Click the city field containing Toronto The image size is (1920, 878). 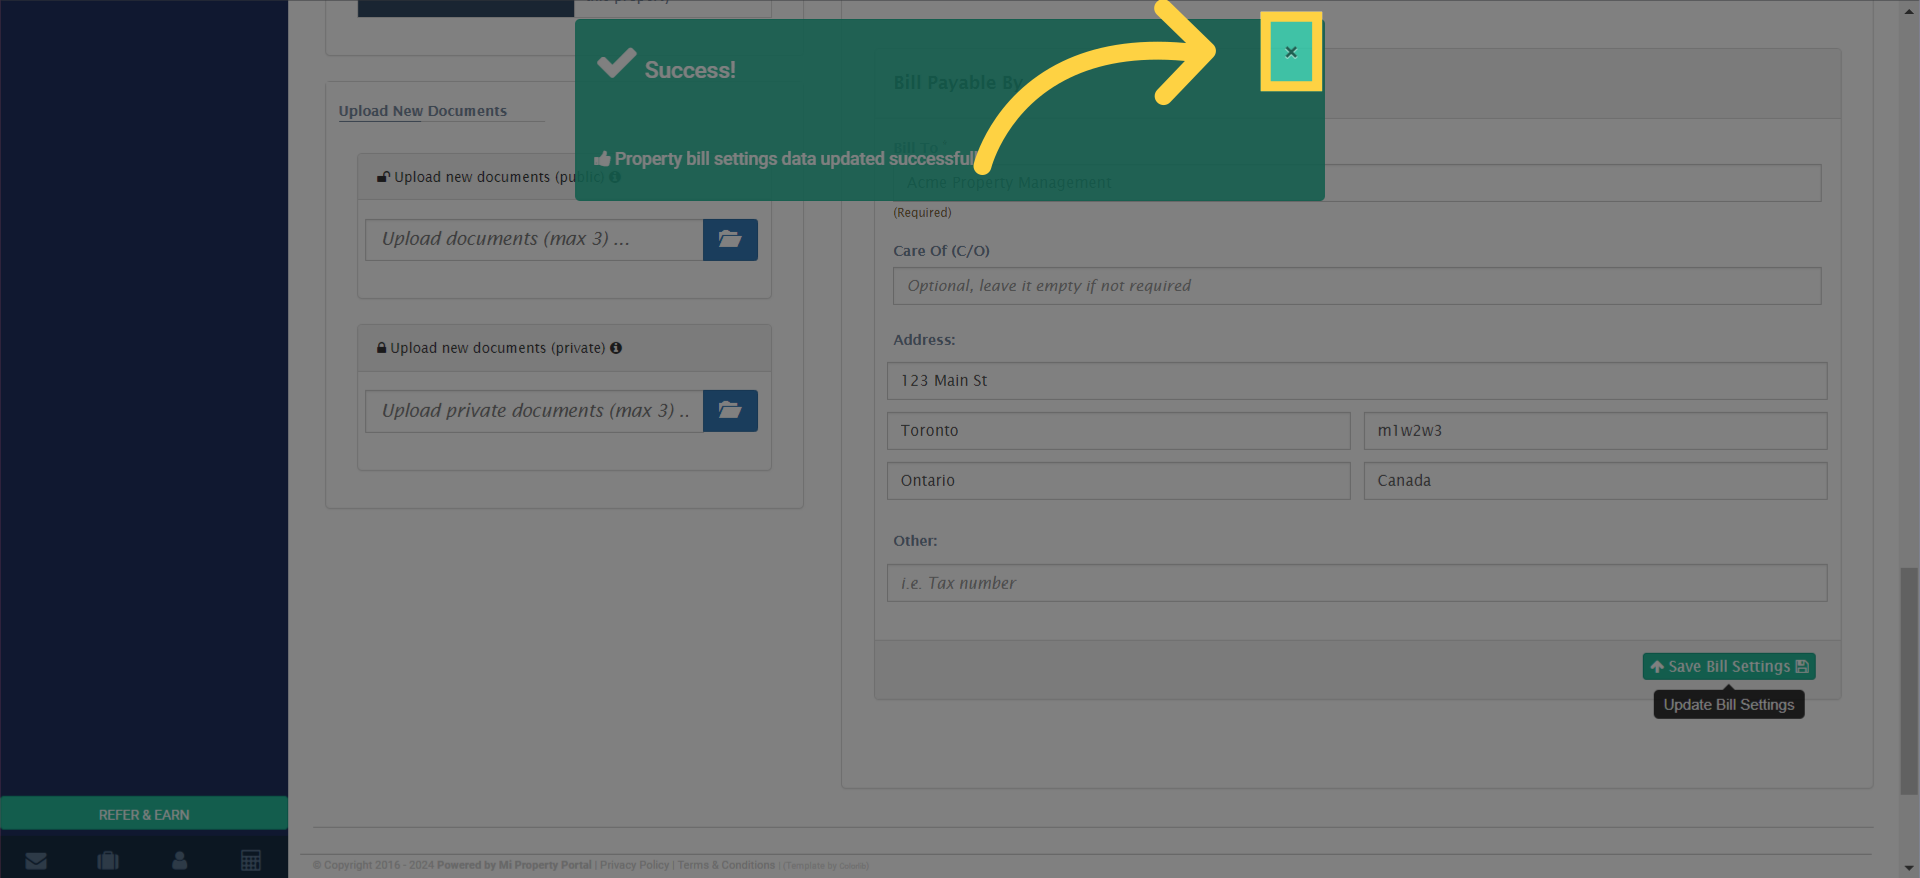coord(1118,431)
